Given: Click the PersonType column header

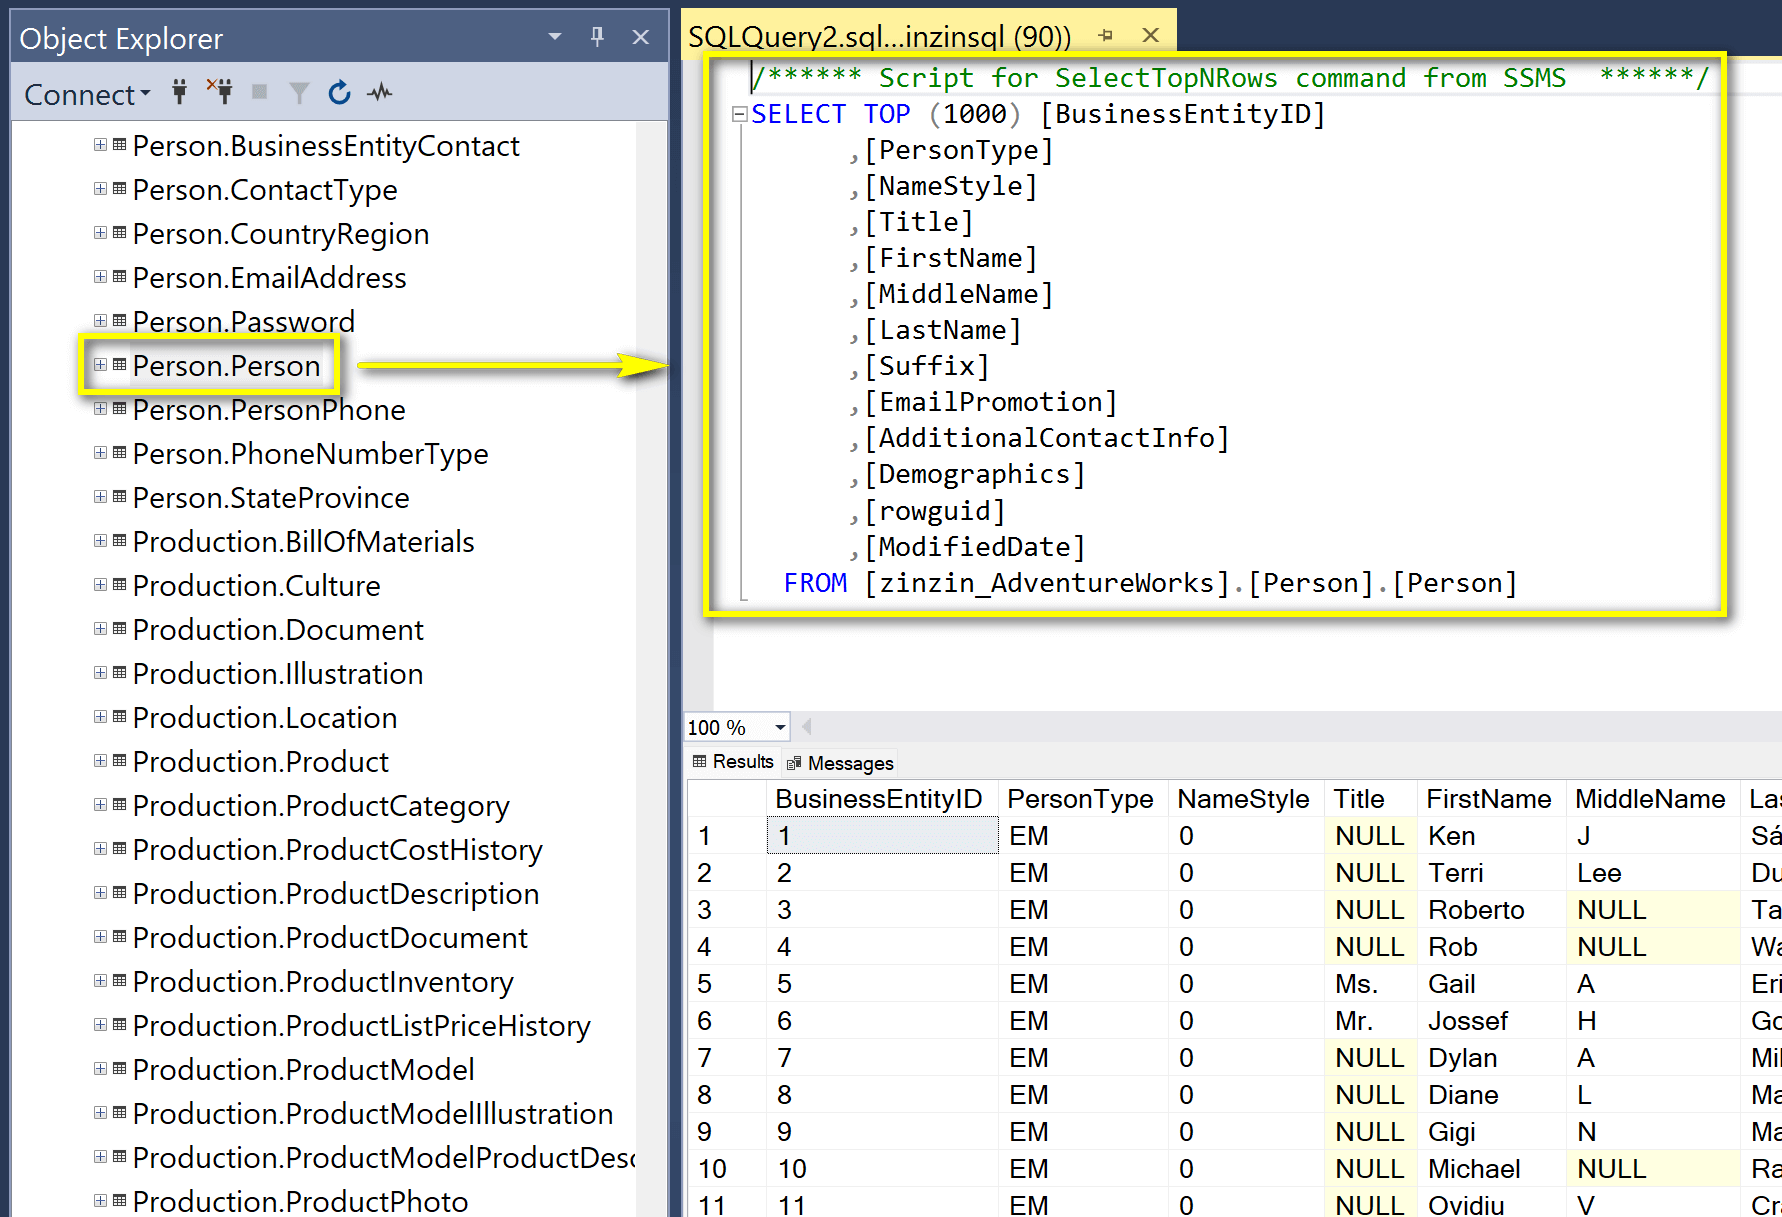Looking at the screenshot, I should [1083, 799].
